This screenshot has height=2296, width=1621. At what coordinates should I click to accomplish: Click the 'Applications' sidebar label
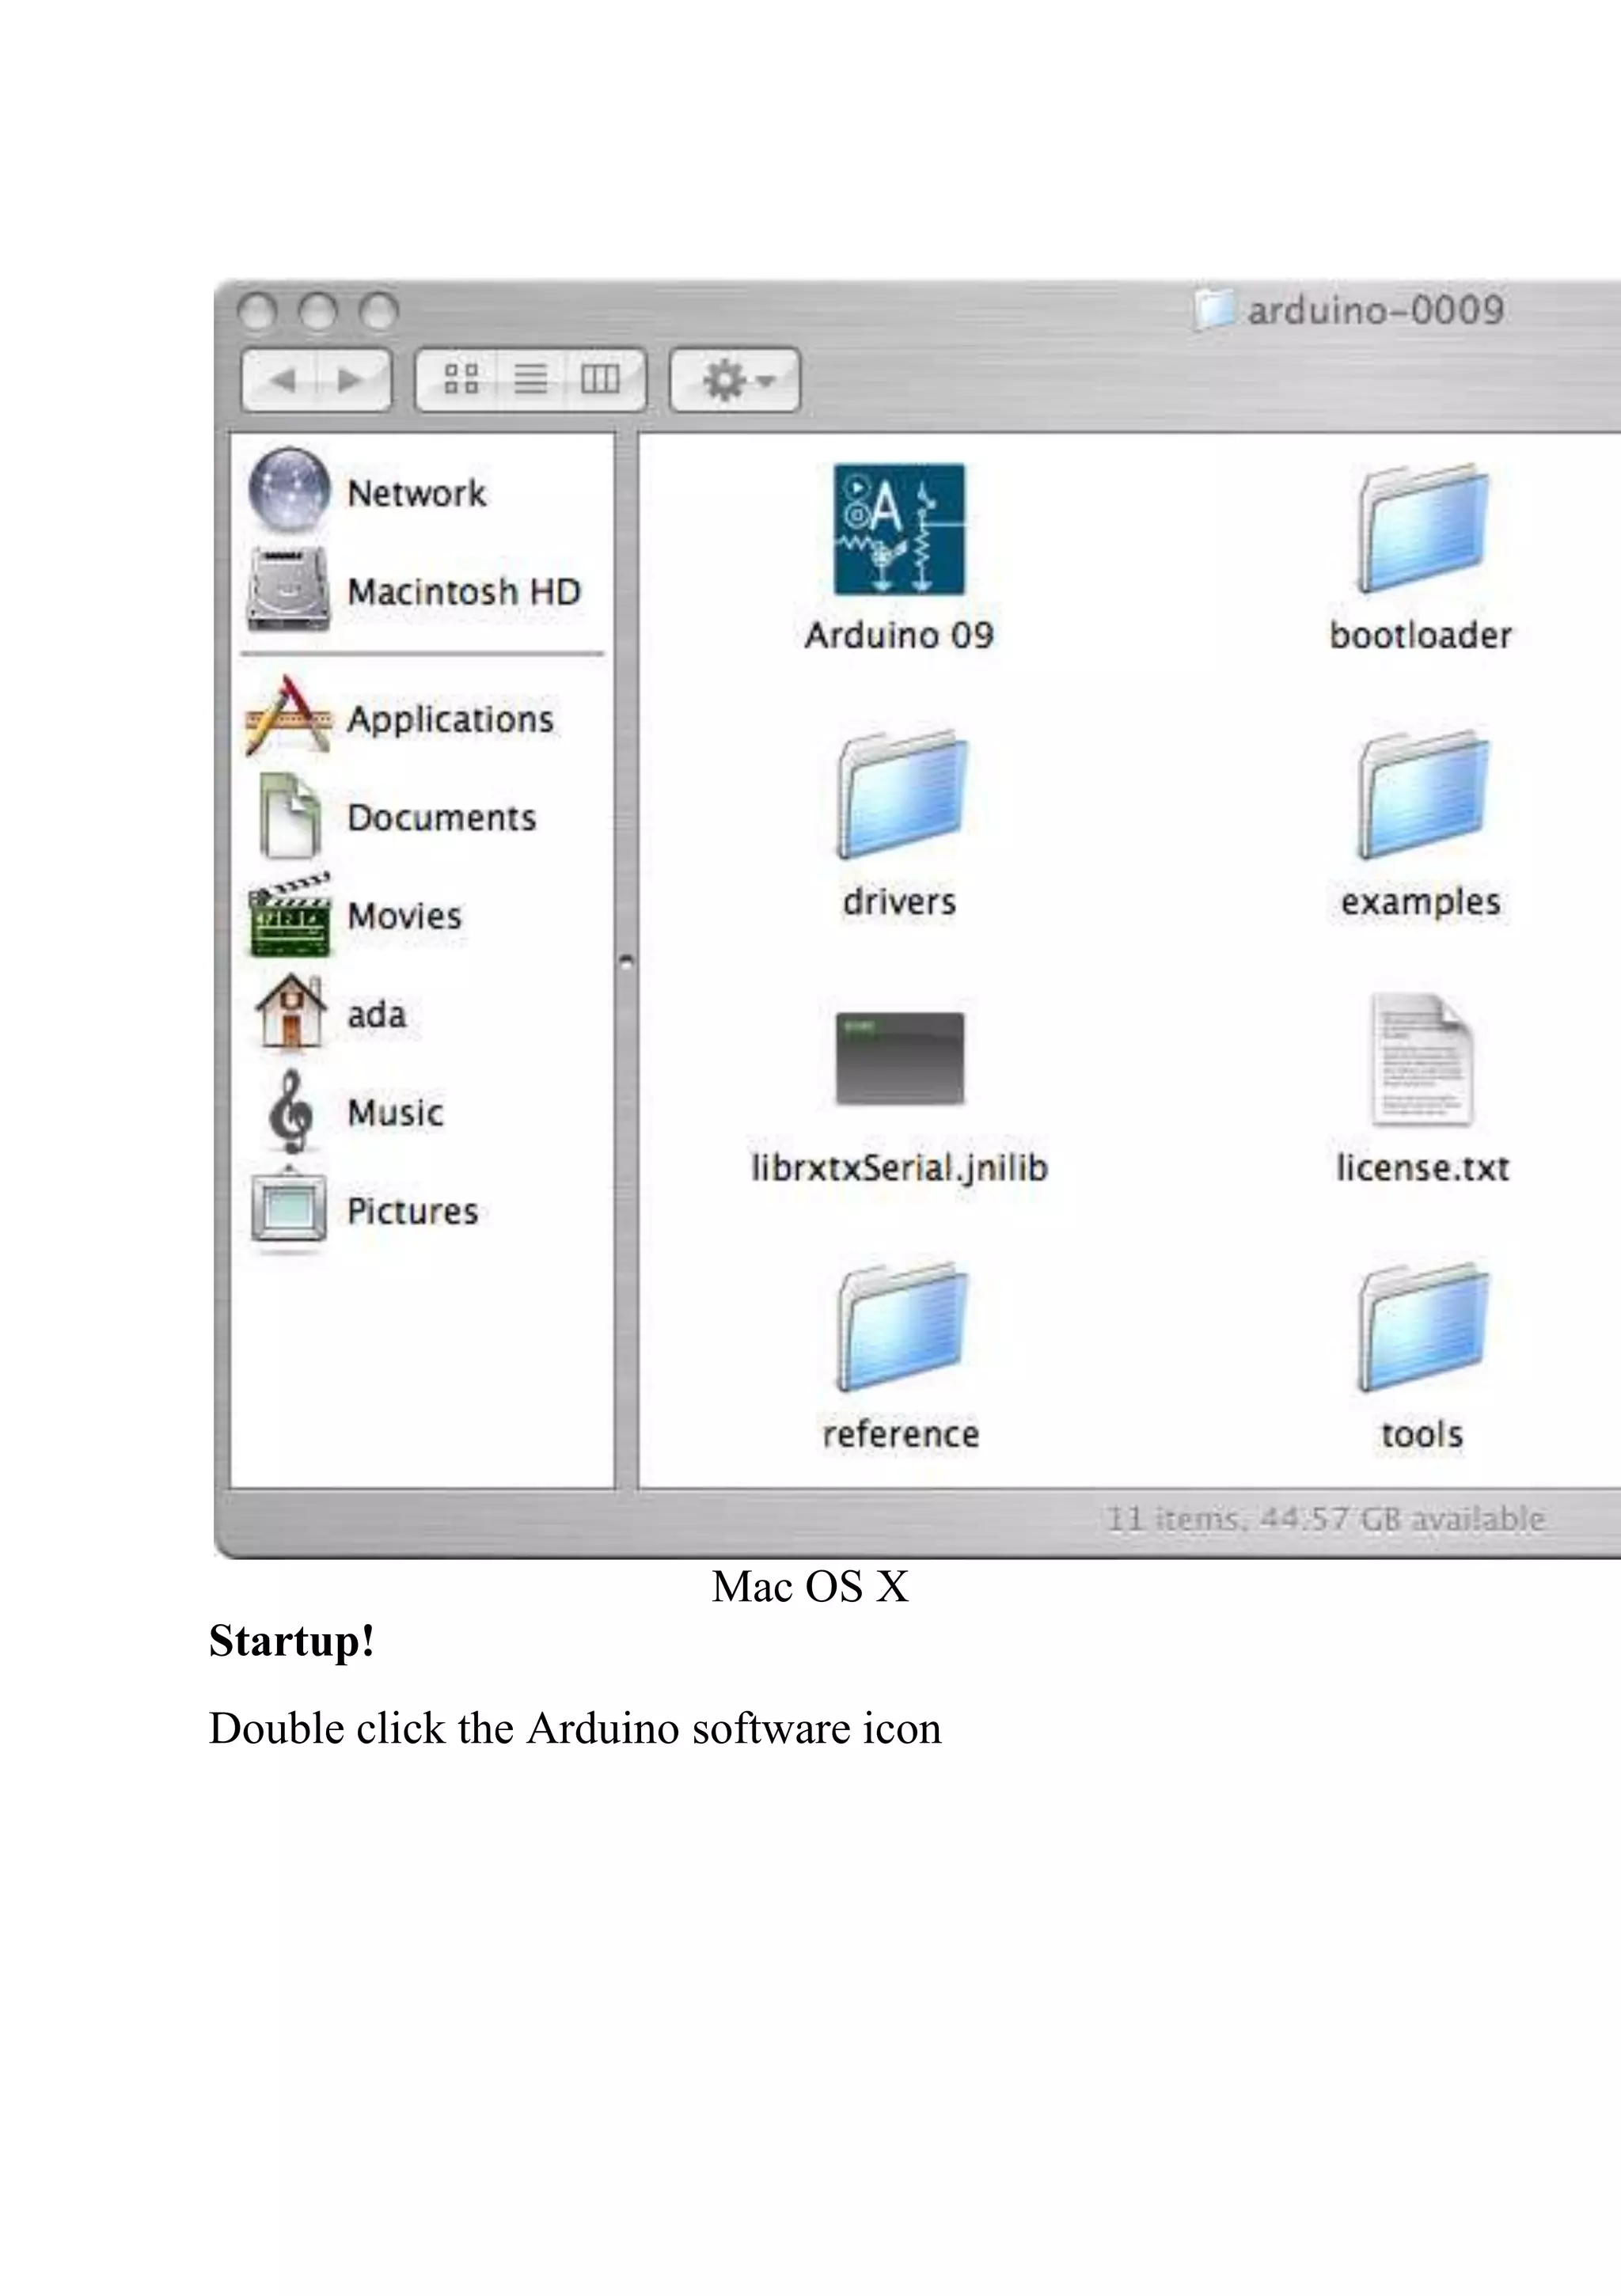pos(450,719)
